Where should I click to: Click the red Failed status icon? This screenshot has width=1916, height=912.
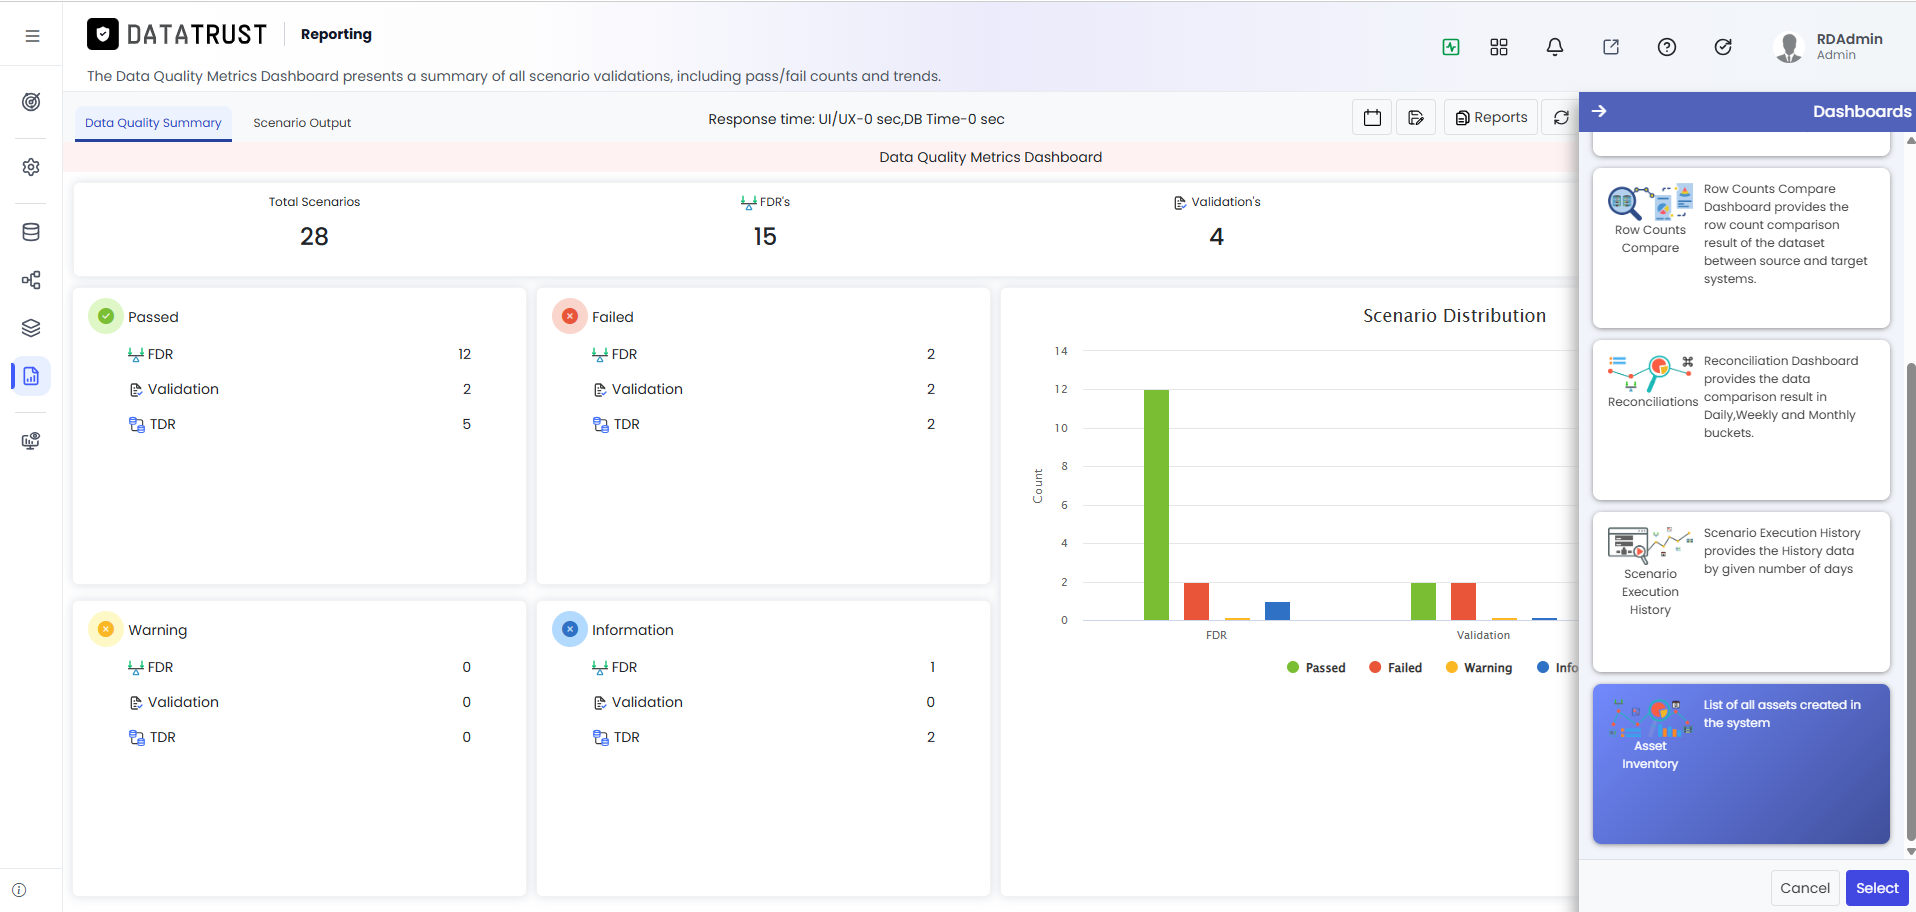570,316
